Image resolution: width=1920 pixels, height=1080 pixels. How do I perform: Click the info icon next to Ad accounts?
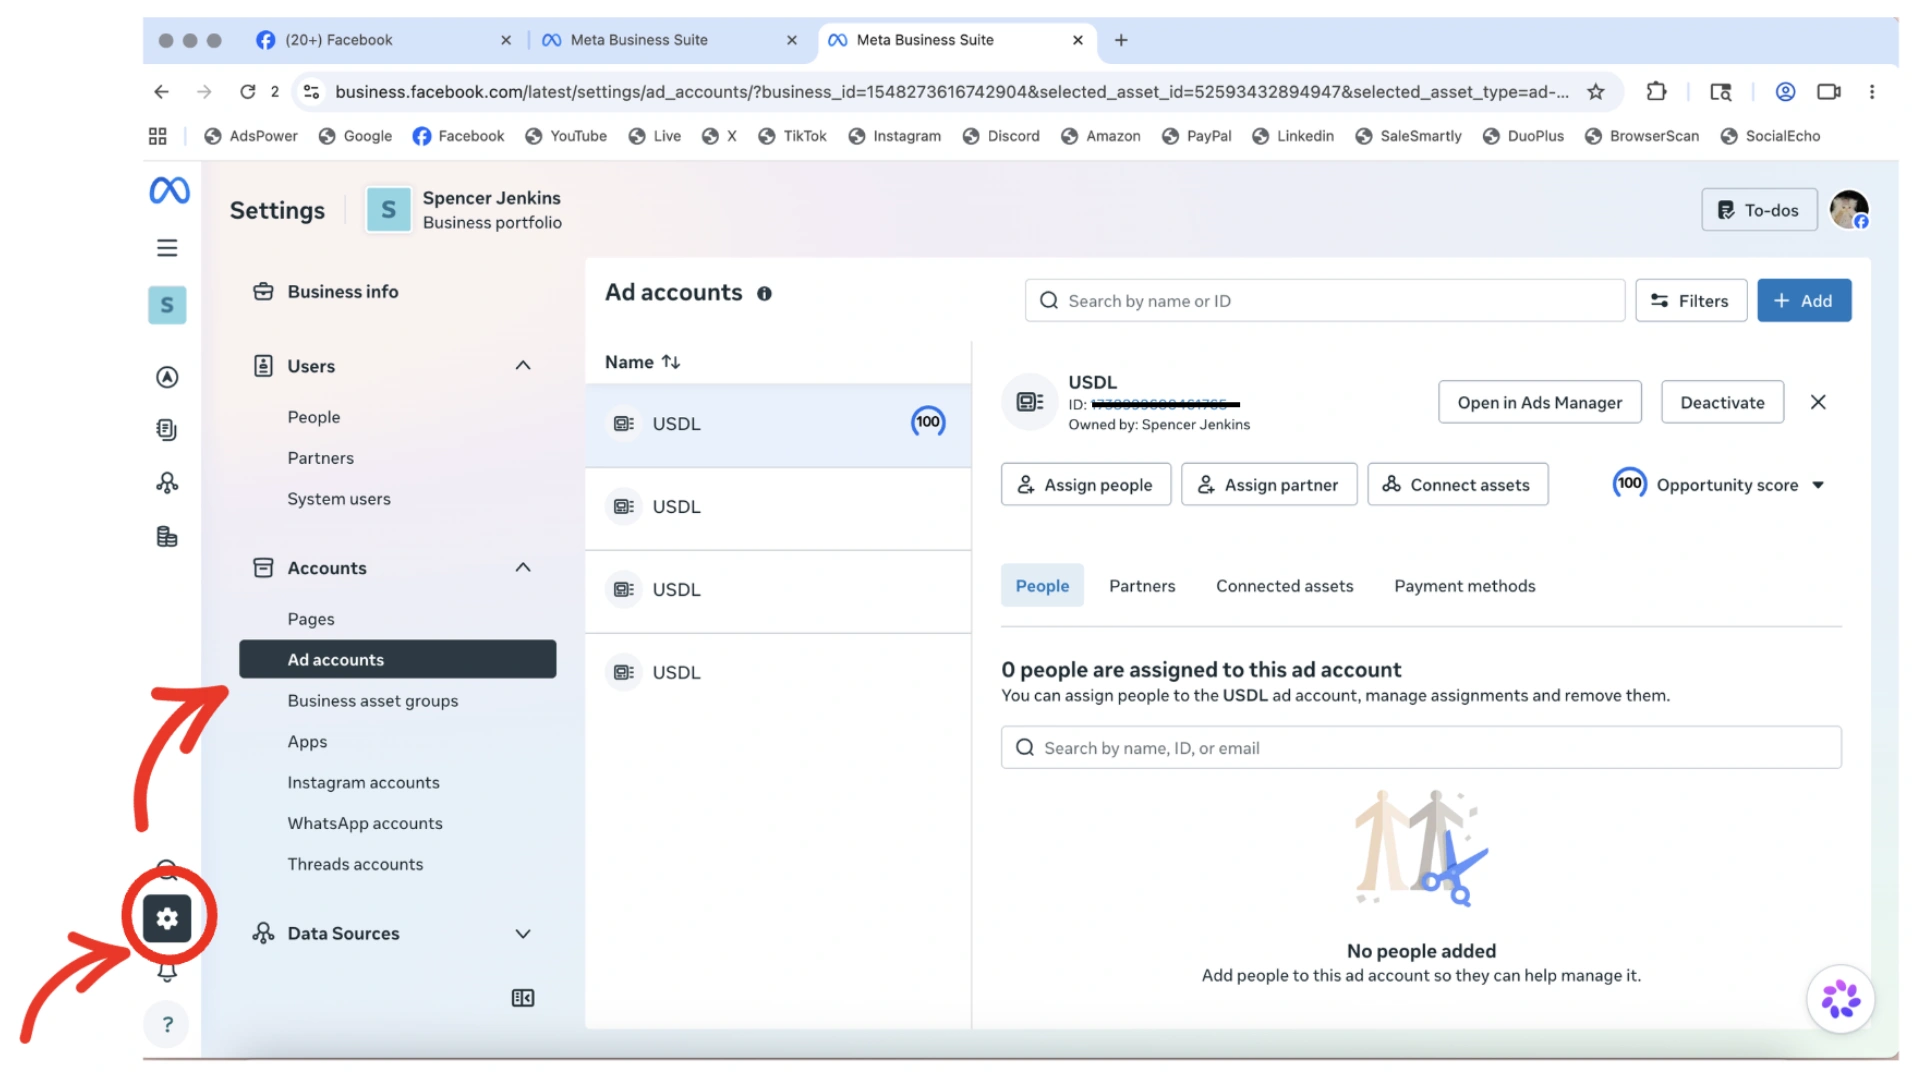pos(764,294)
